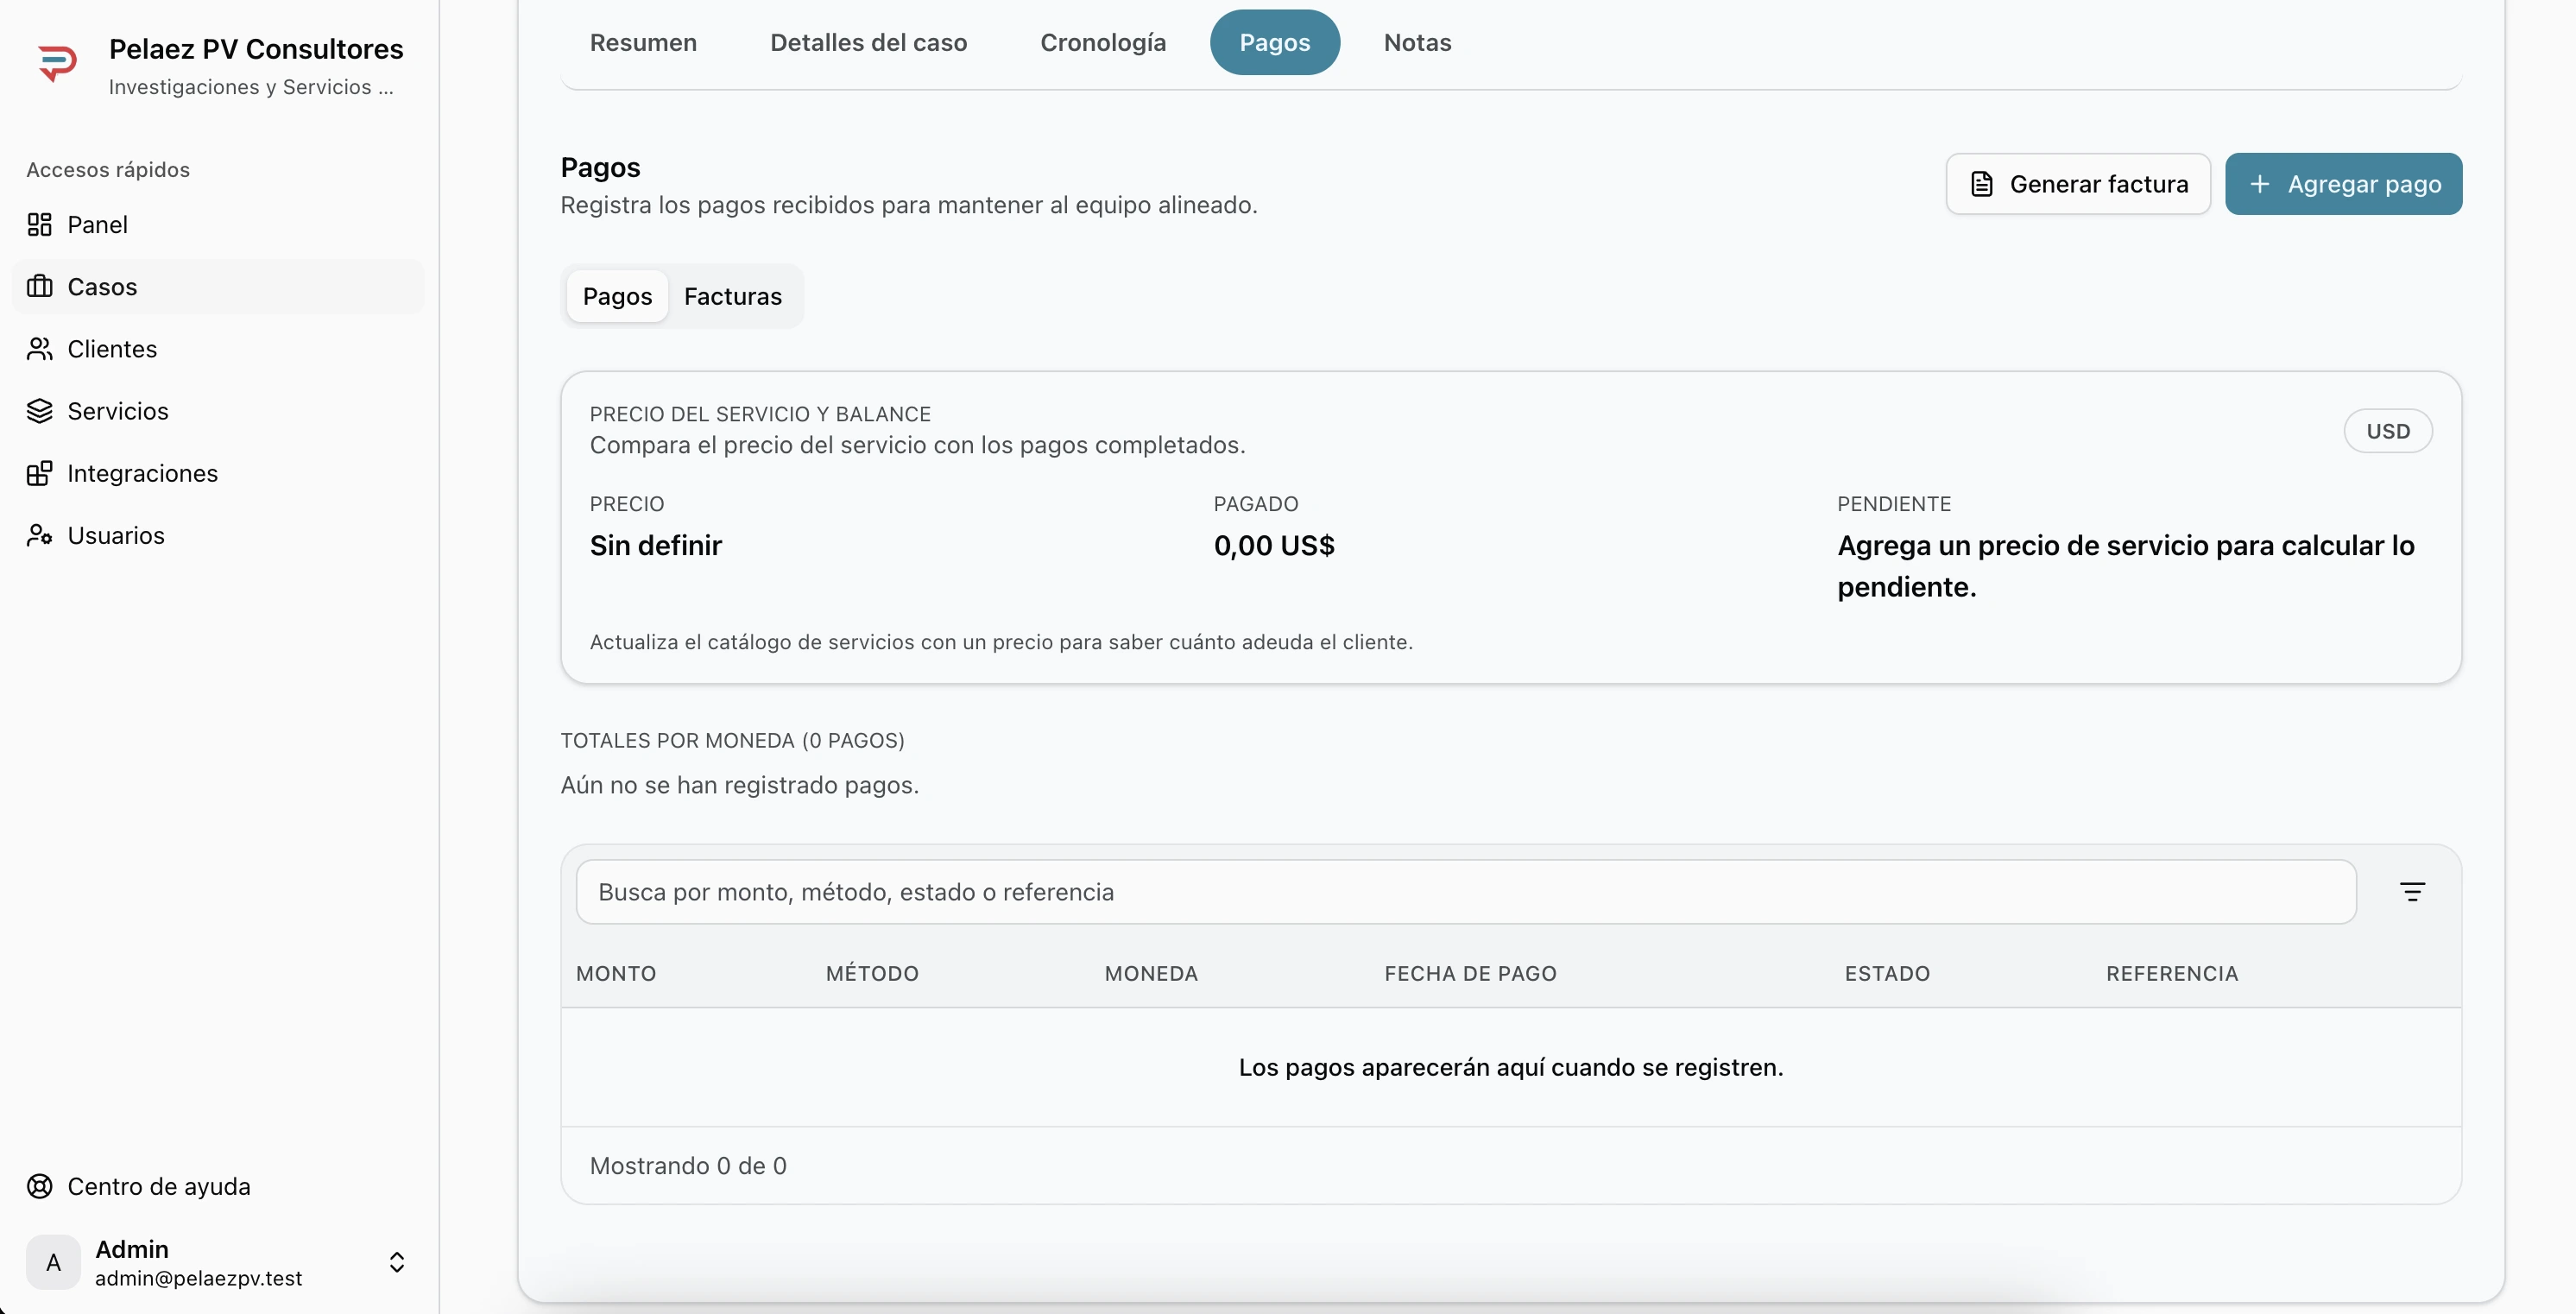Viewport: 2576px width, 1314px height.
Task: Open the Cronología tab
Action: pyautogui.click(x=1103, y=42)
